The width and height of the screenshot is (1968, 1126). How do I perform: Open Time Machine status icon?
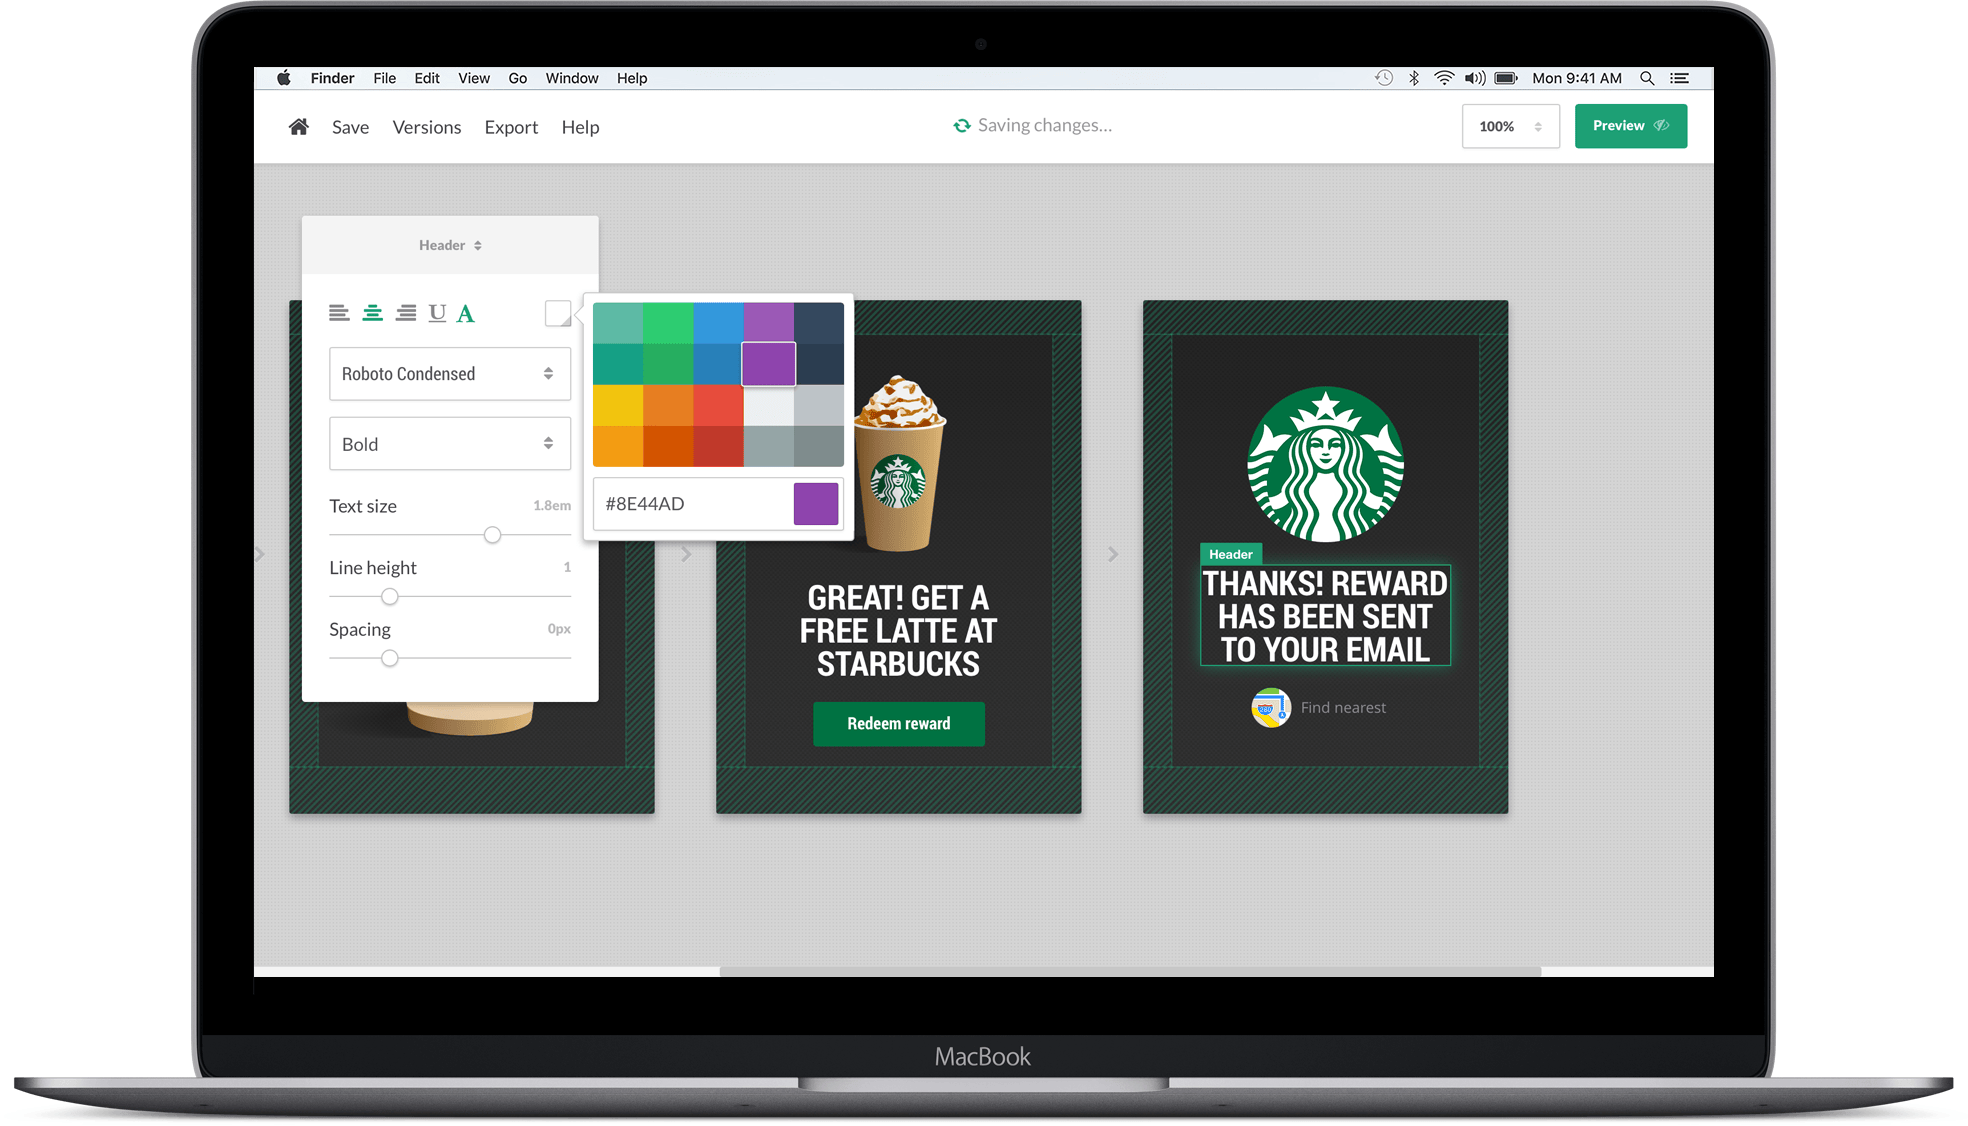click(1384, 78)
